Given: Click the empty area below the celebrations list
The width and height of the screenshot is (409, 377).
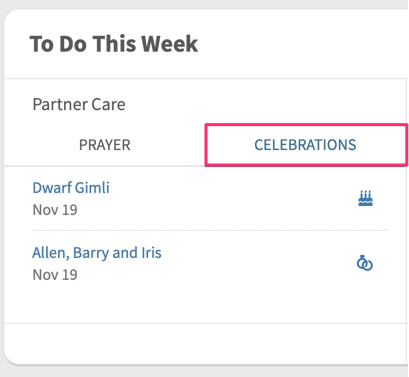Looking at the screenshot, I should (x=205, y=307).
